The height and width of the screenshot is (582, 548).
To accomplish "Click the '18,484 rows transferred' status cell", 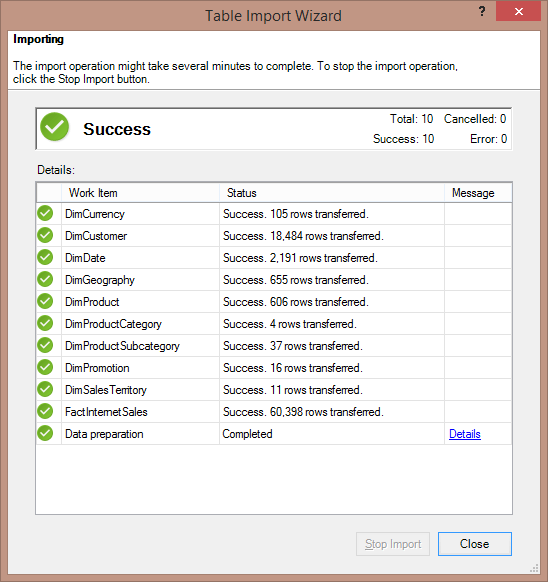I will 332,236.
